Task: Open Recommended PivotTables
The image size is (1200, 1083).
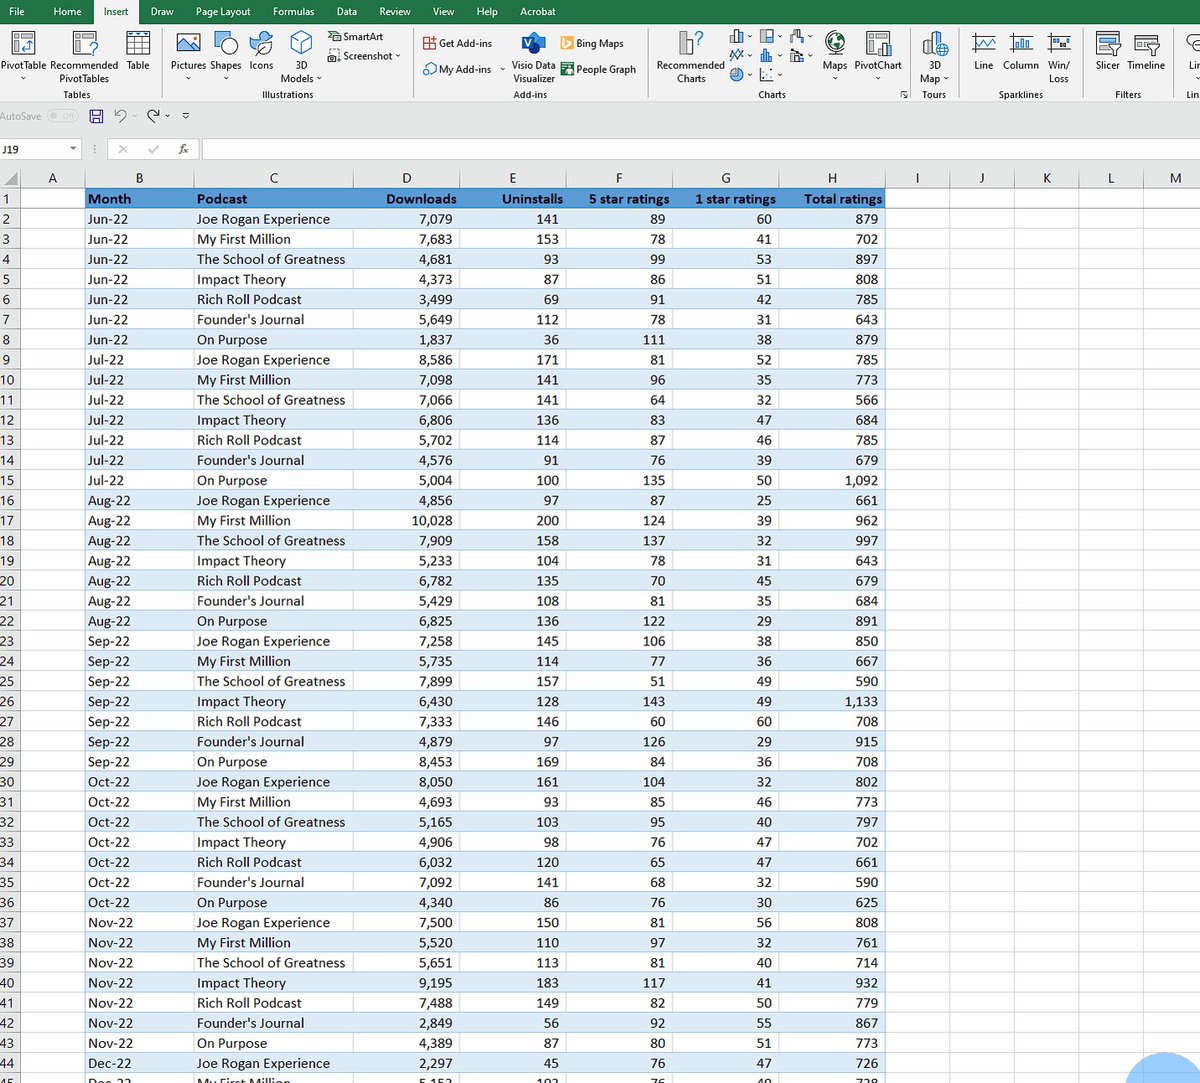Action: click(x=84, y=55)
